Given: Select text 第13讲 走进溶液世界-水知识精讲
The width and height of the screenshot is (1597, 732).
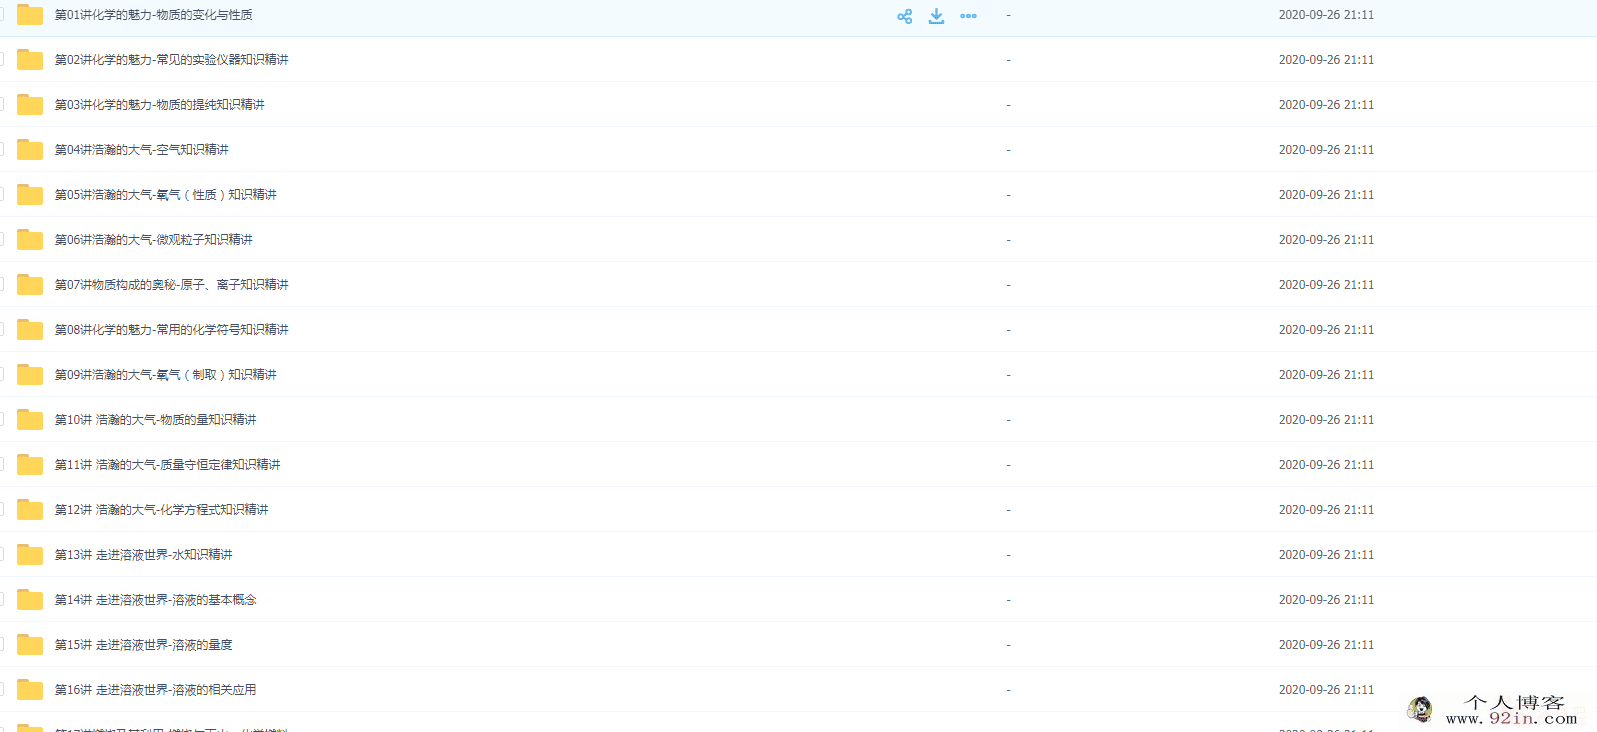Looking at the screenshot, I should 143,555.
